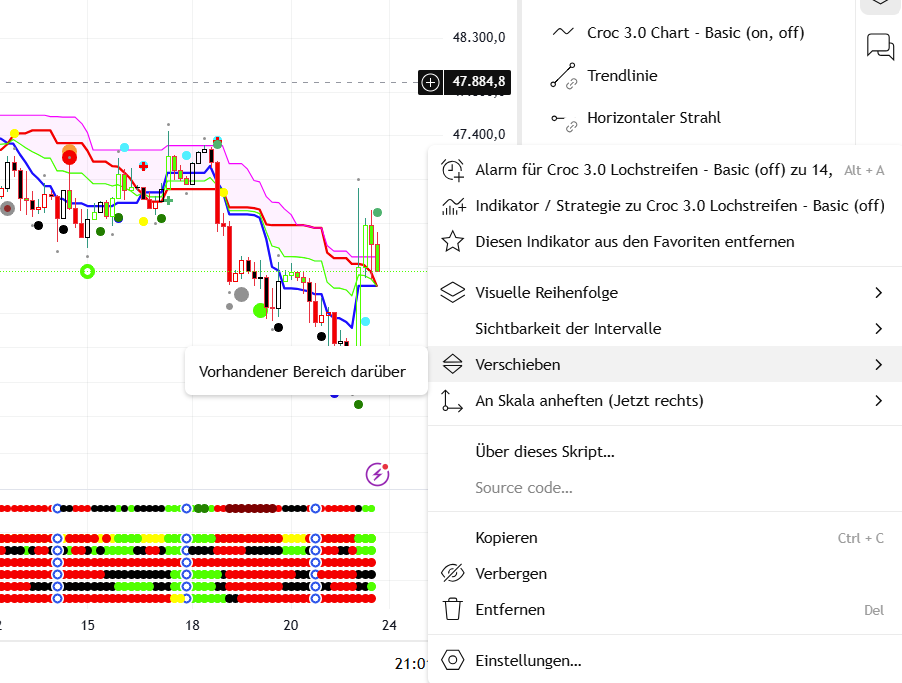Choose Über dieses Skript menu entry
Image resolution: width=902 pixels, height=683 pixels.
coord(544,452)
